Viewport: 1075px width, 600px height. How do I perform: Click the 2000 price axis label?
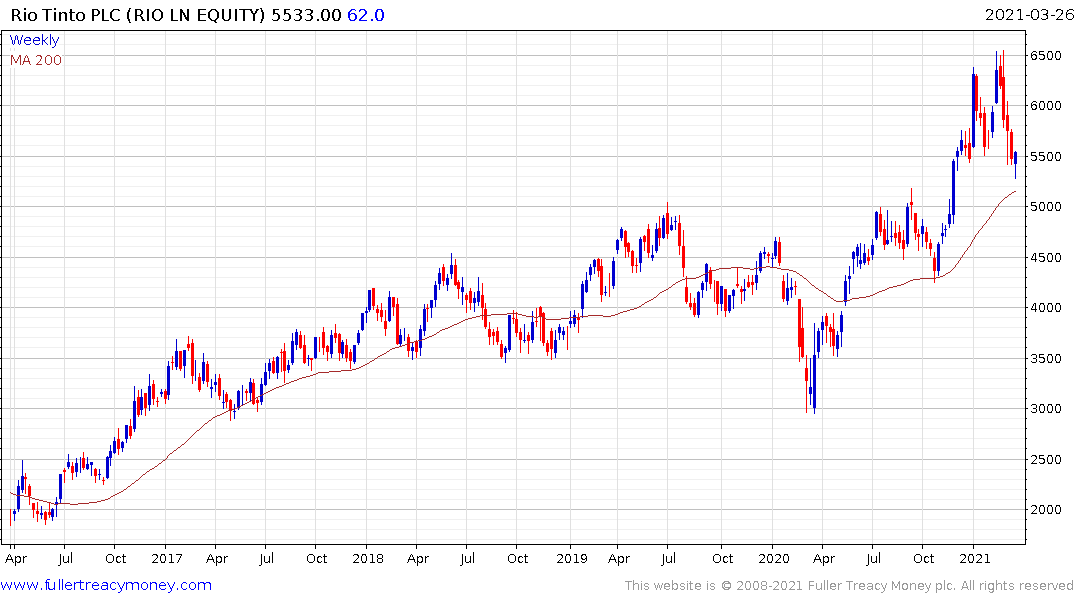click(x=1046, y=509)
